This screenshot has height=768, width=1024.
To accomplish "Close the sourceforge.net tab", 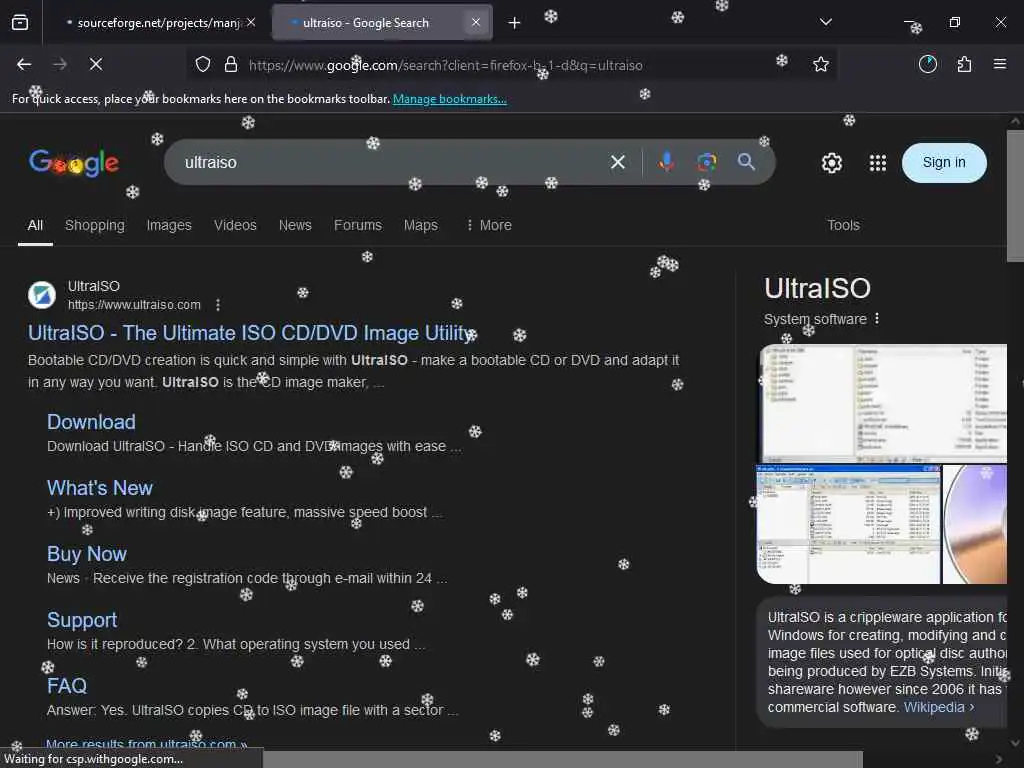I will pos(251,22).
